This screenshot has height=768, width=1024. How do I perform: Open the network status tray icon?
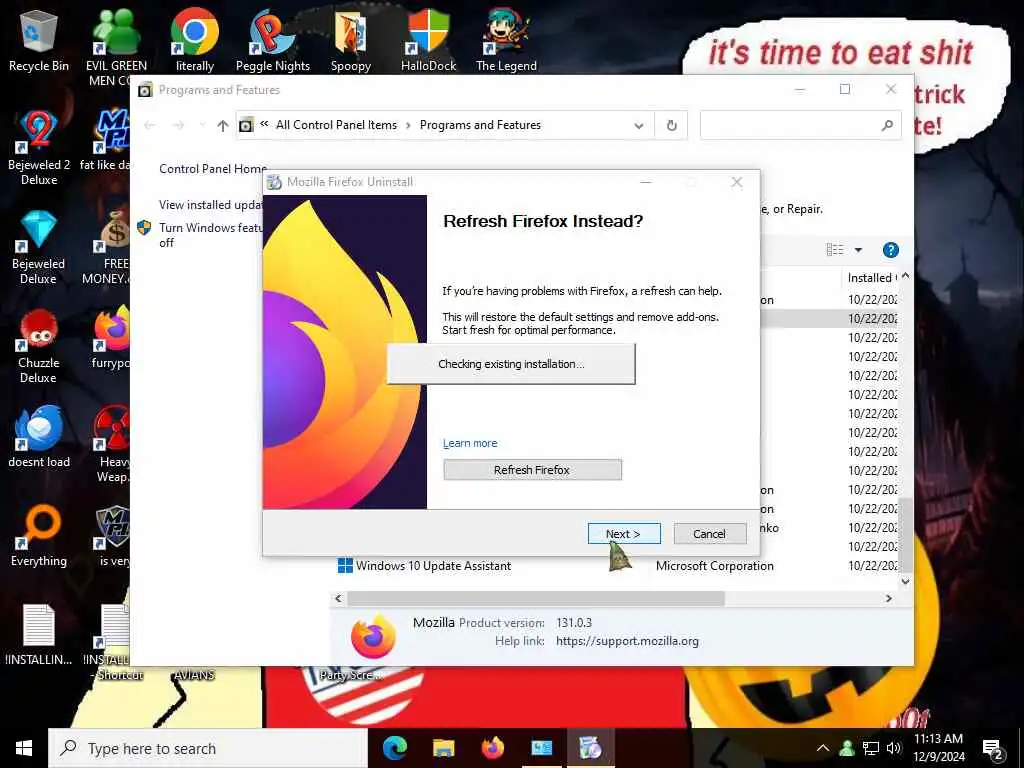tap(871, 748)
